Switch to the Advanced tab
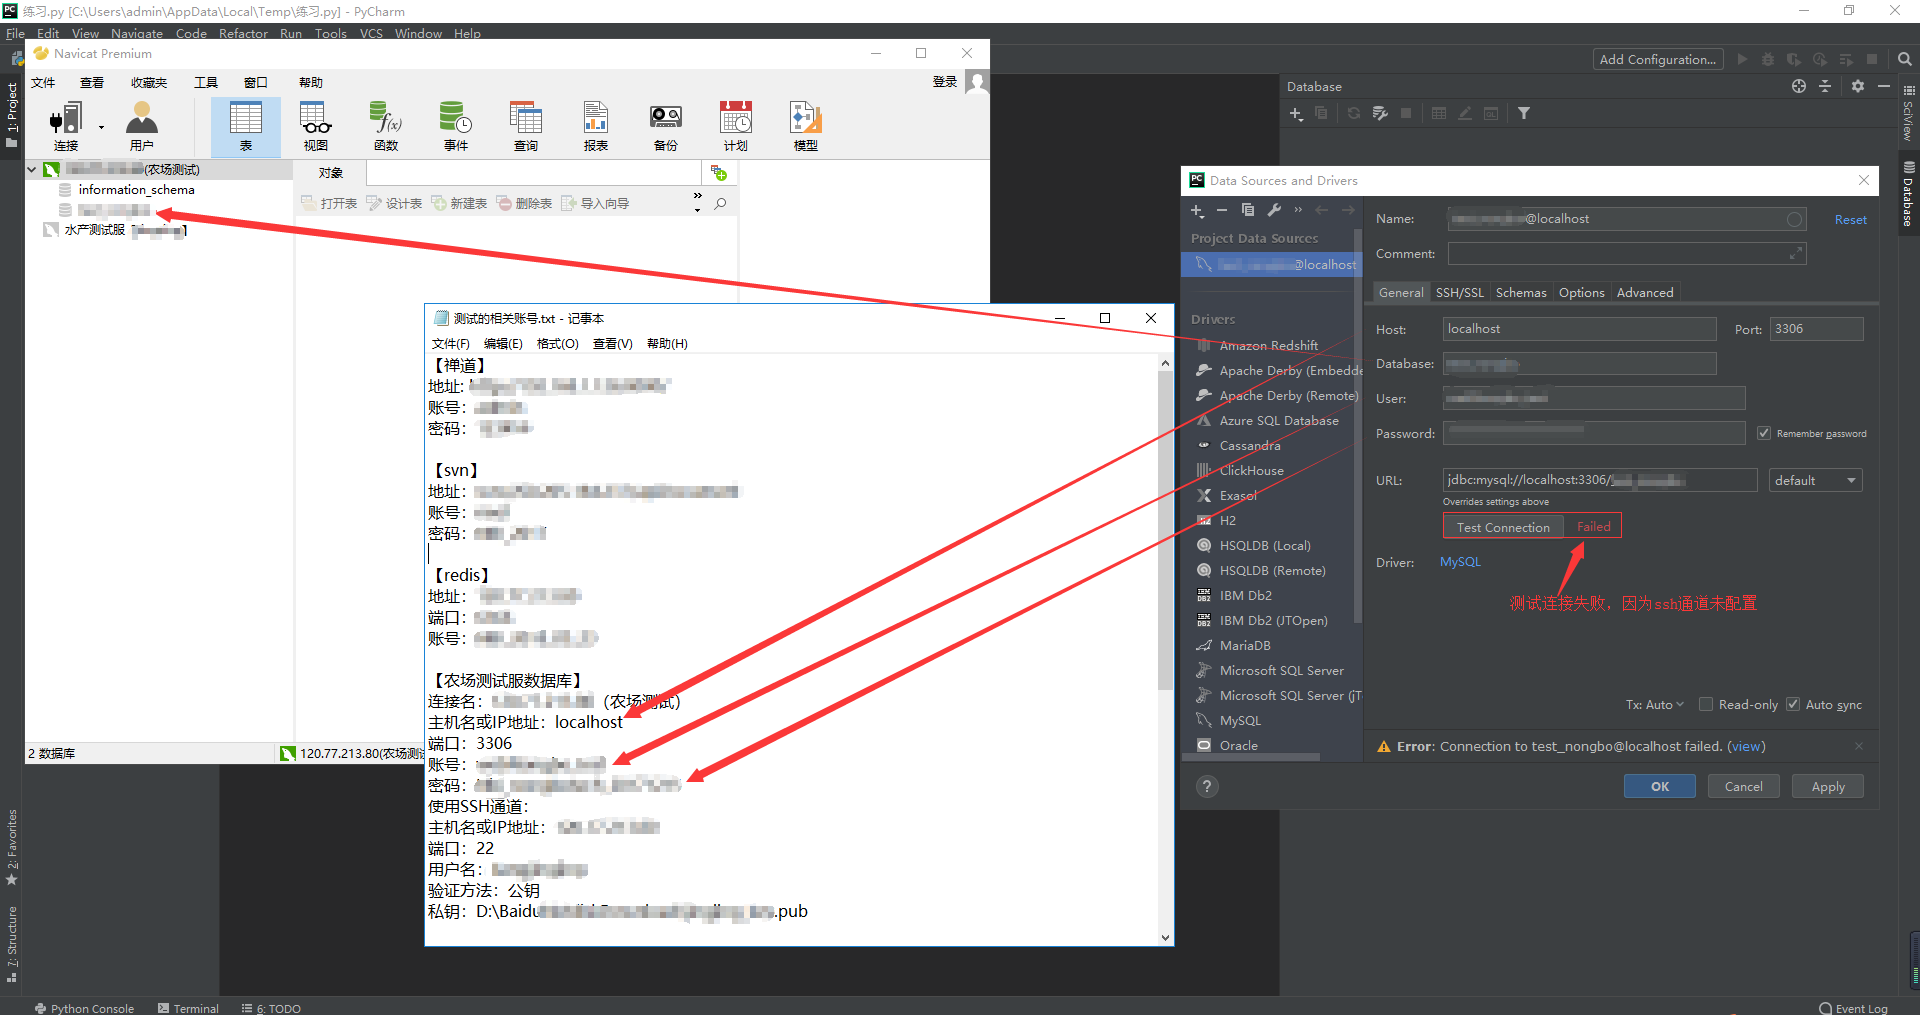The width and height of the screenshot is (1920, 1015). tap(1645, 292)
